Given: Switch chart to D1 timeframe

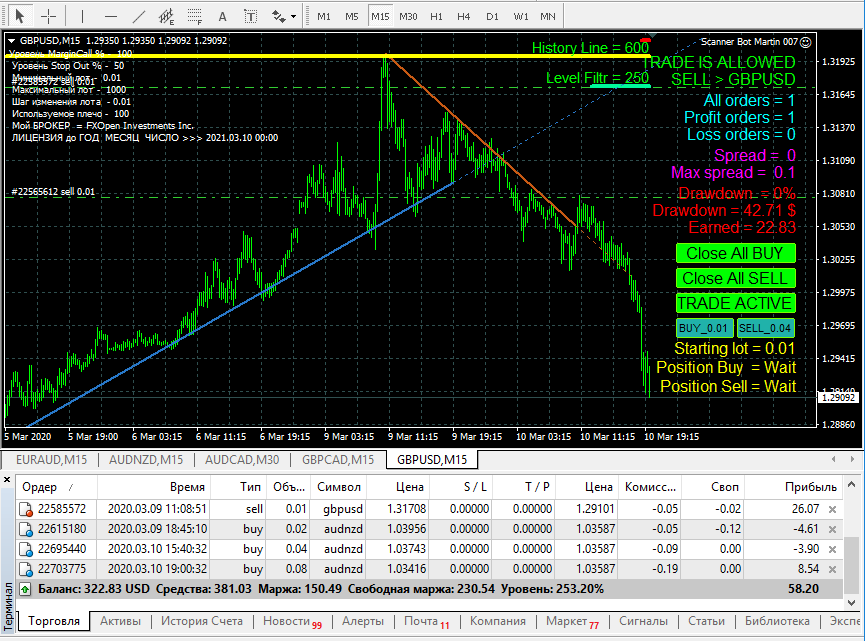Looking at the screenshot, I should (492, 17).
